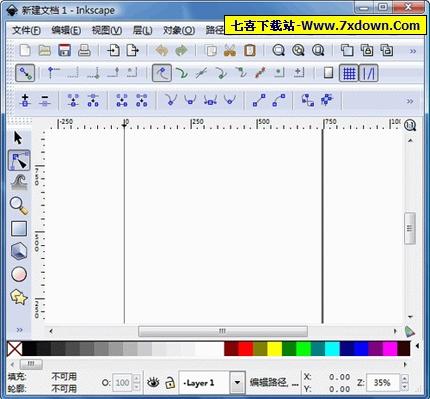Insert new node with the plus node icon
The image size is (430, 399).
point(25,100)
